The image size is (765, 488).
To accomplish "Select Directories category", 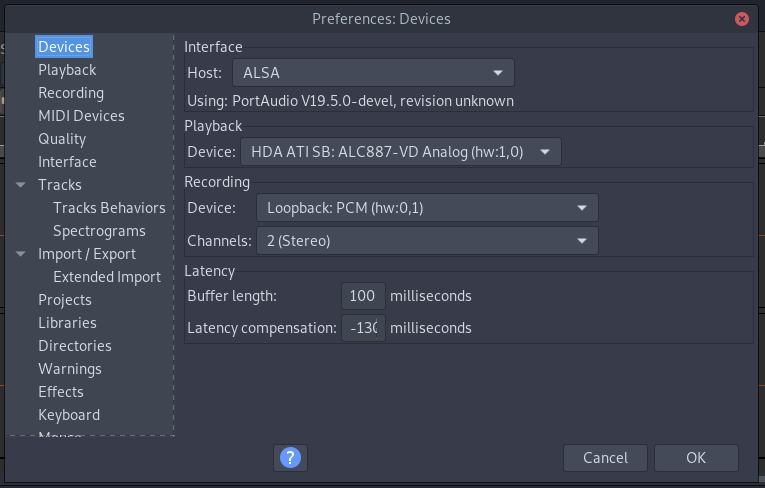I will pos(75,346).
